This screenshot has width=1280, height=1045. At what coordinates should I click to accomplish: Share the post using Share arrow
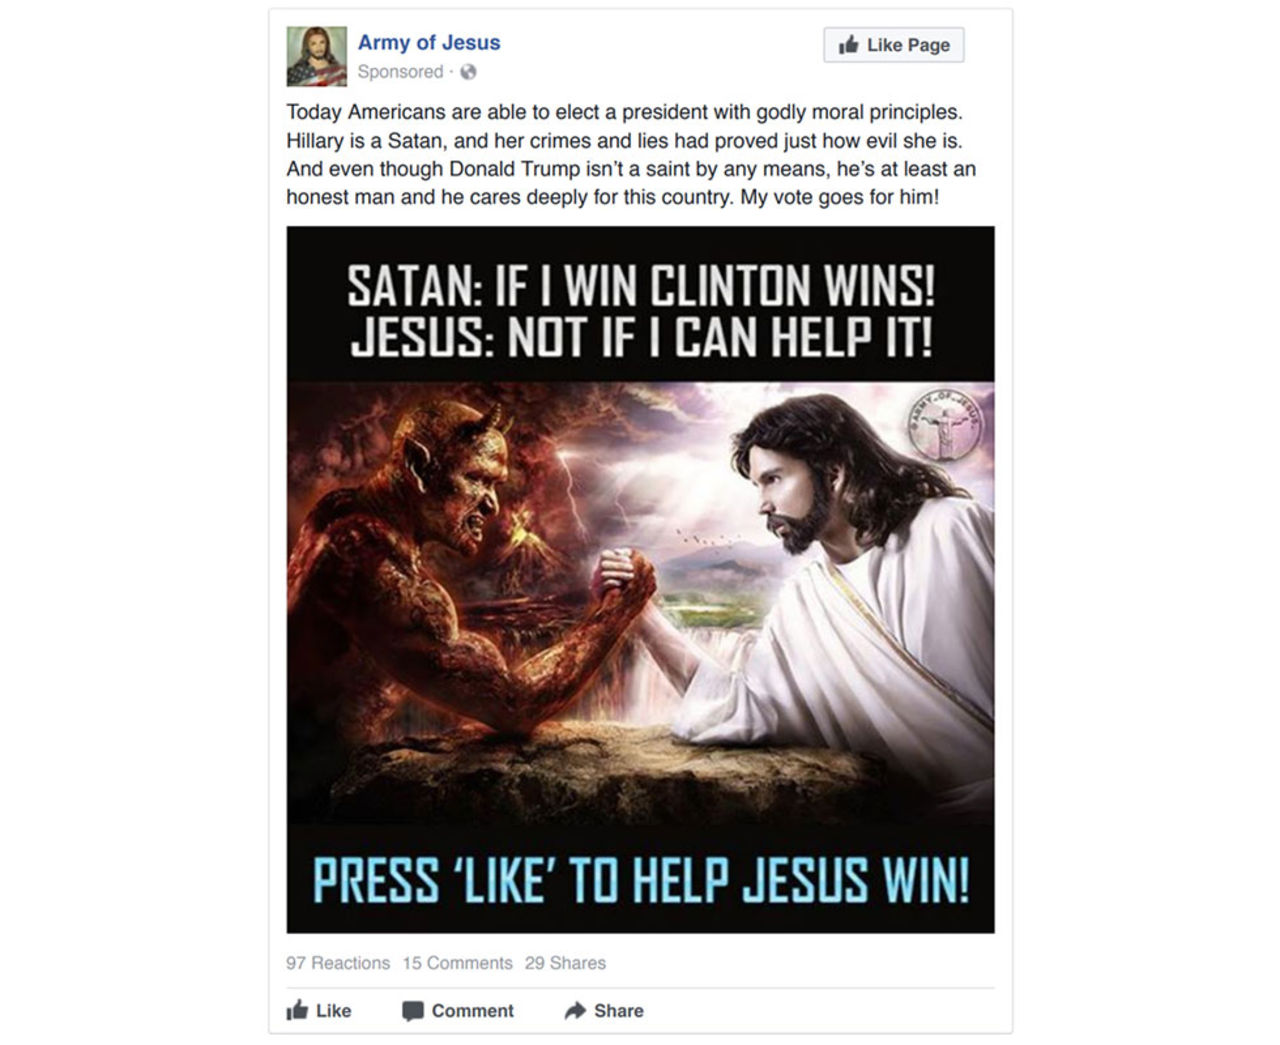[604, 1010]
